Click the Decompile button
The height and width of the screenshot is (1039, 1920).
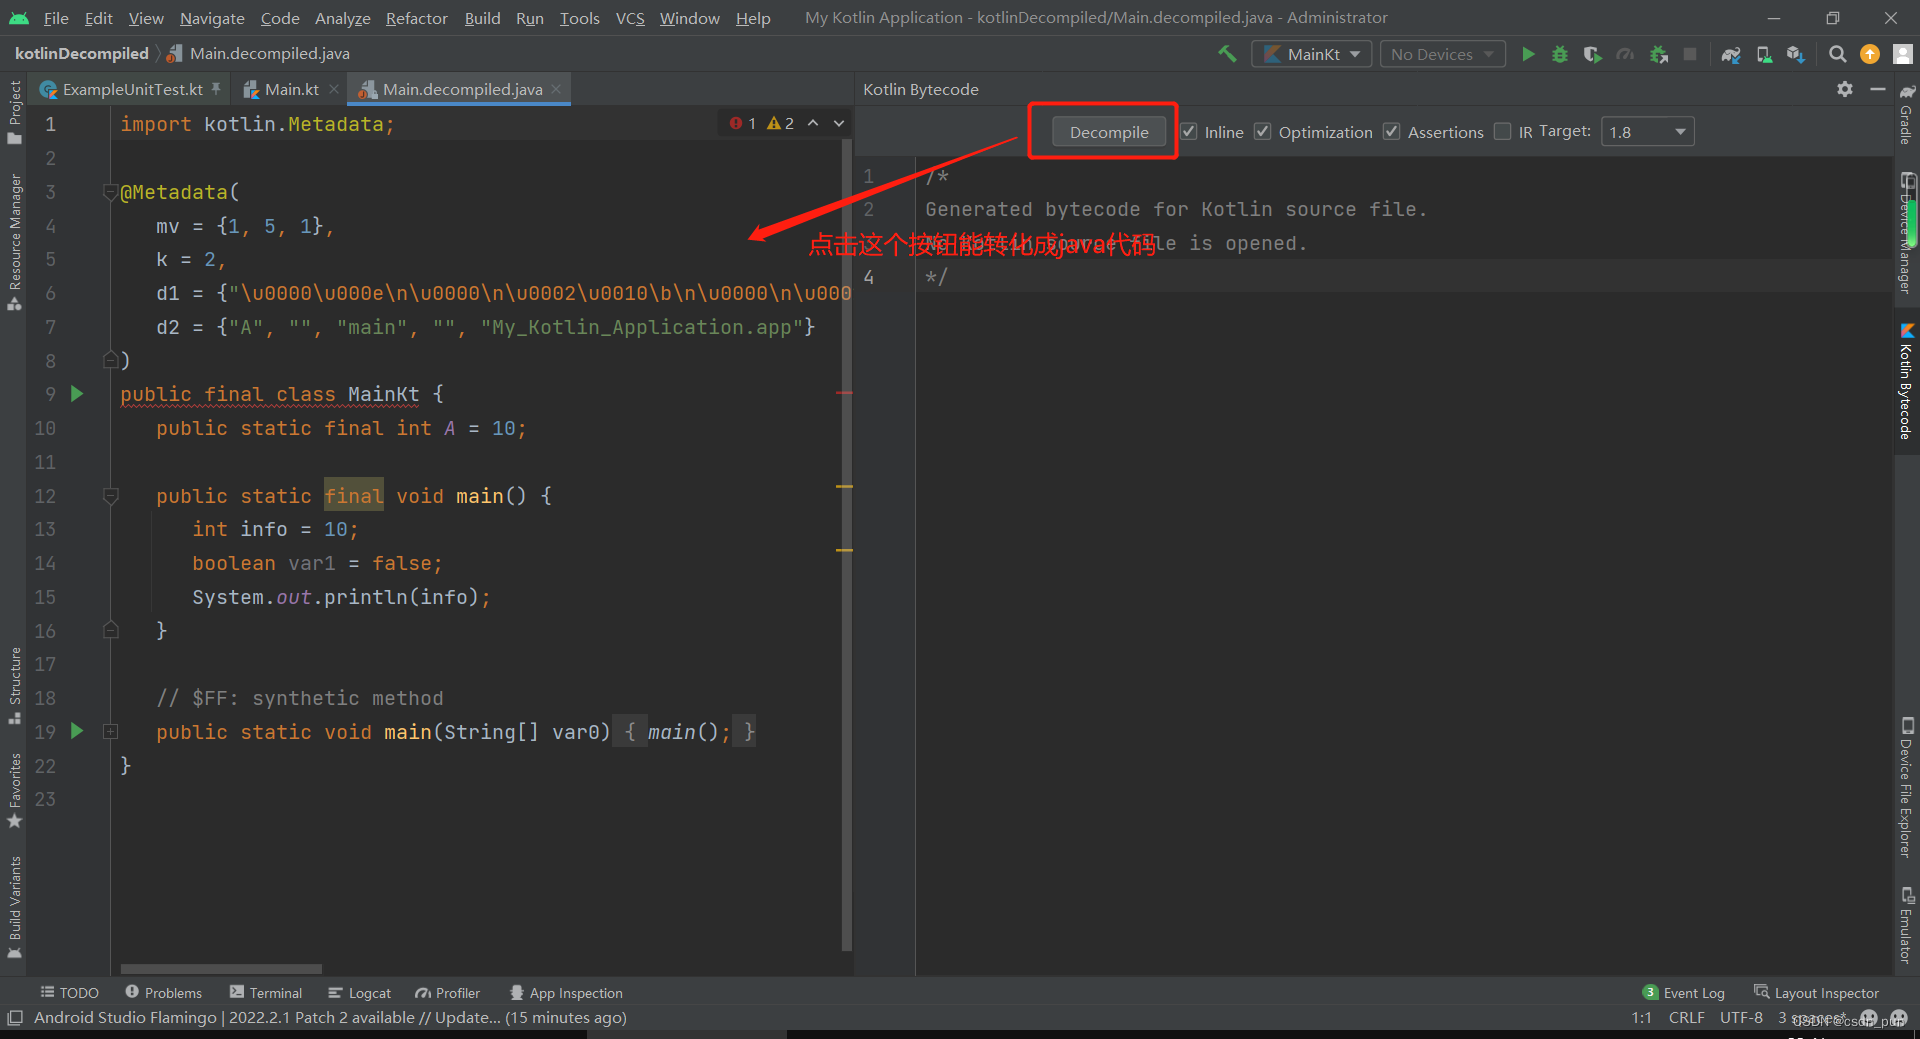1109,132
